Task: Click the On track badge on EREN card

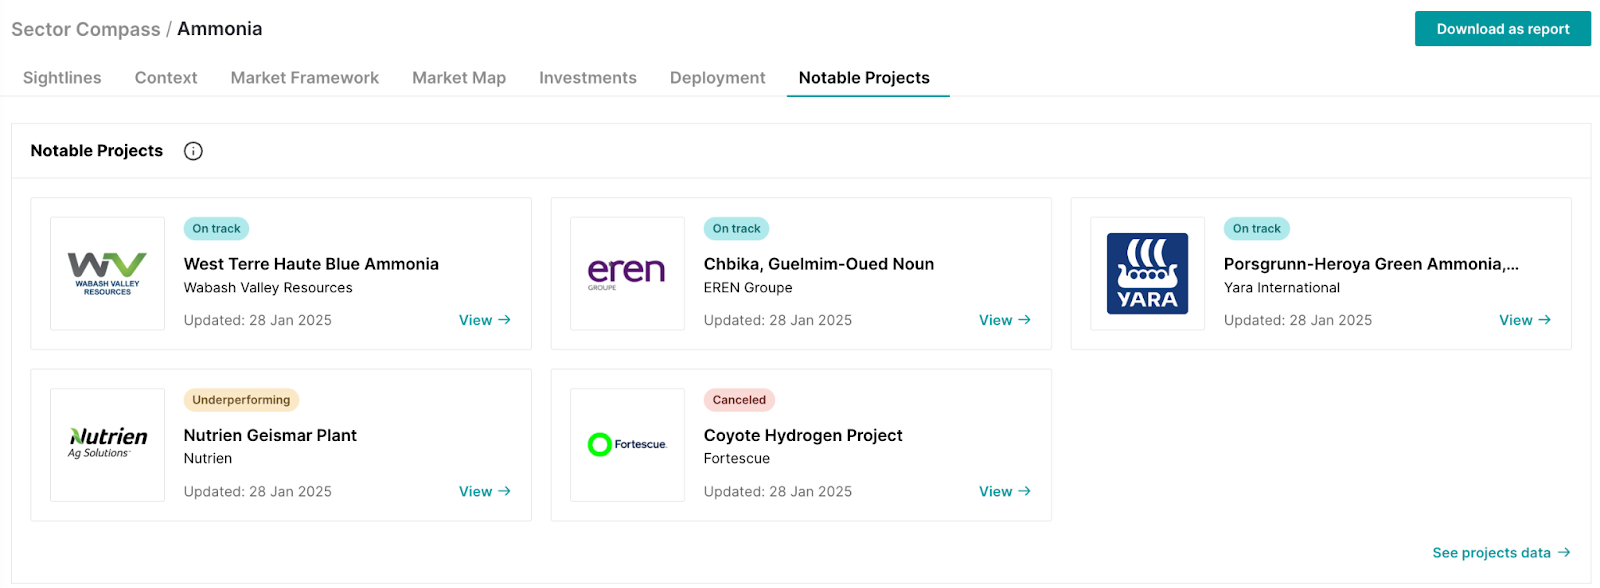Action: pos(736,229)
